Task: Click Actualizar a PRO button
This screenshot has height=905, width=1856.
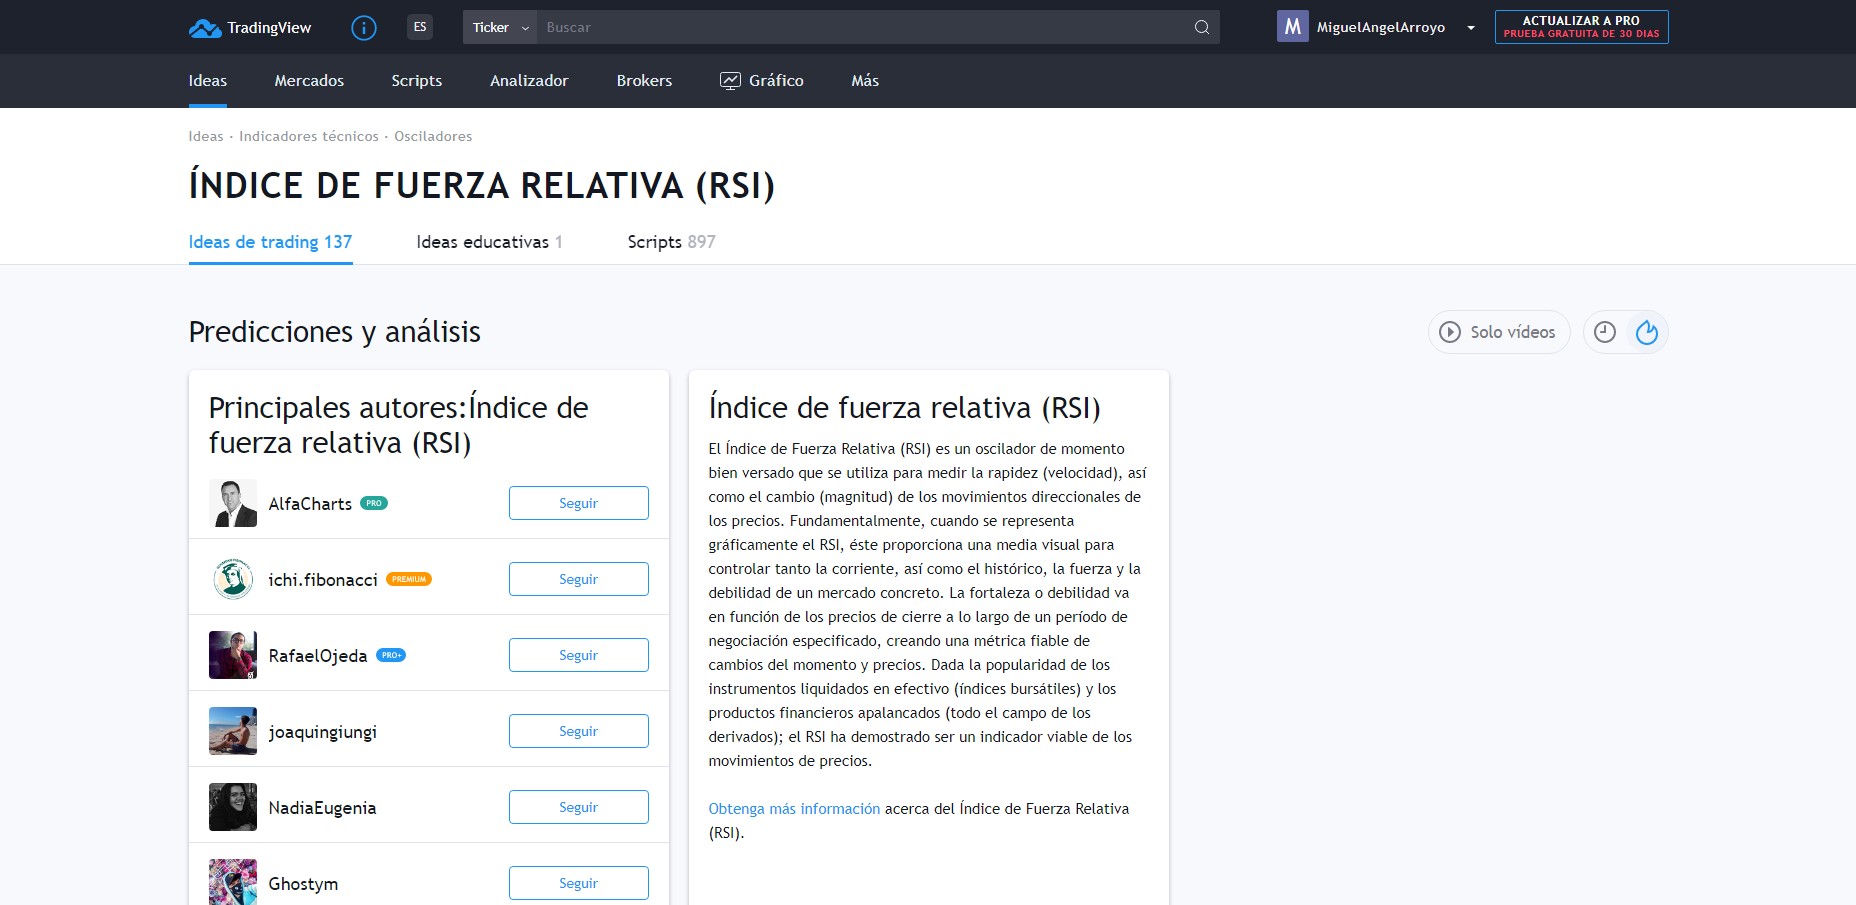Action: [1581, 27]
